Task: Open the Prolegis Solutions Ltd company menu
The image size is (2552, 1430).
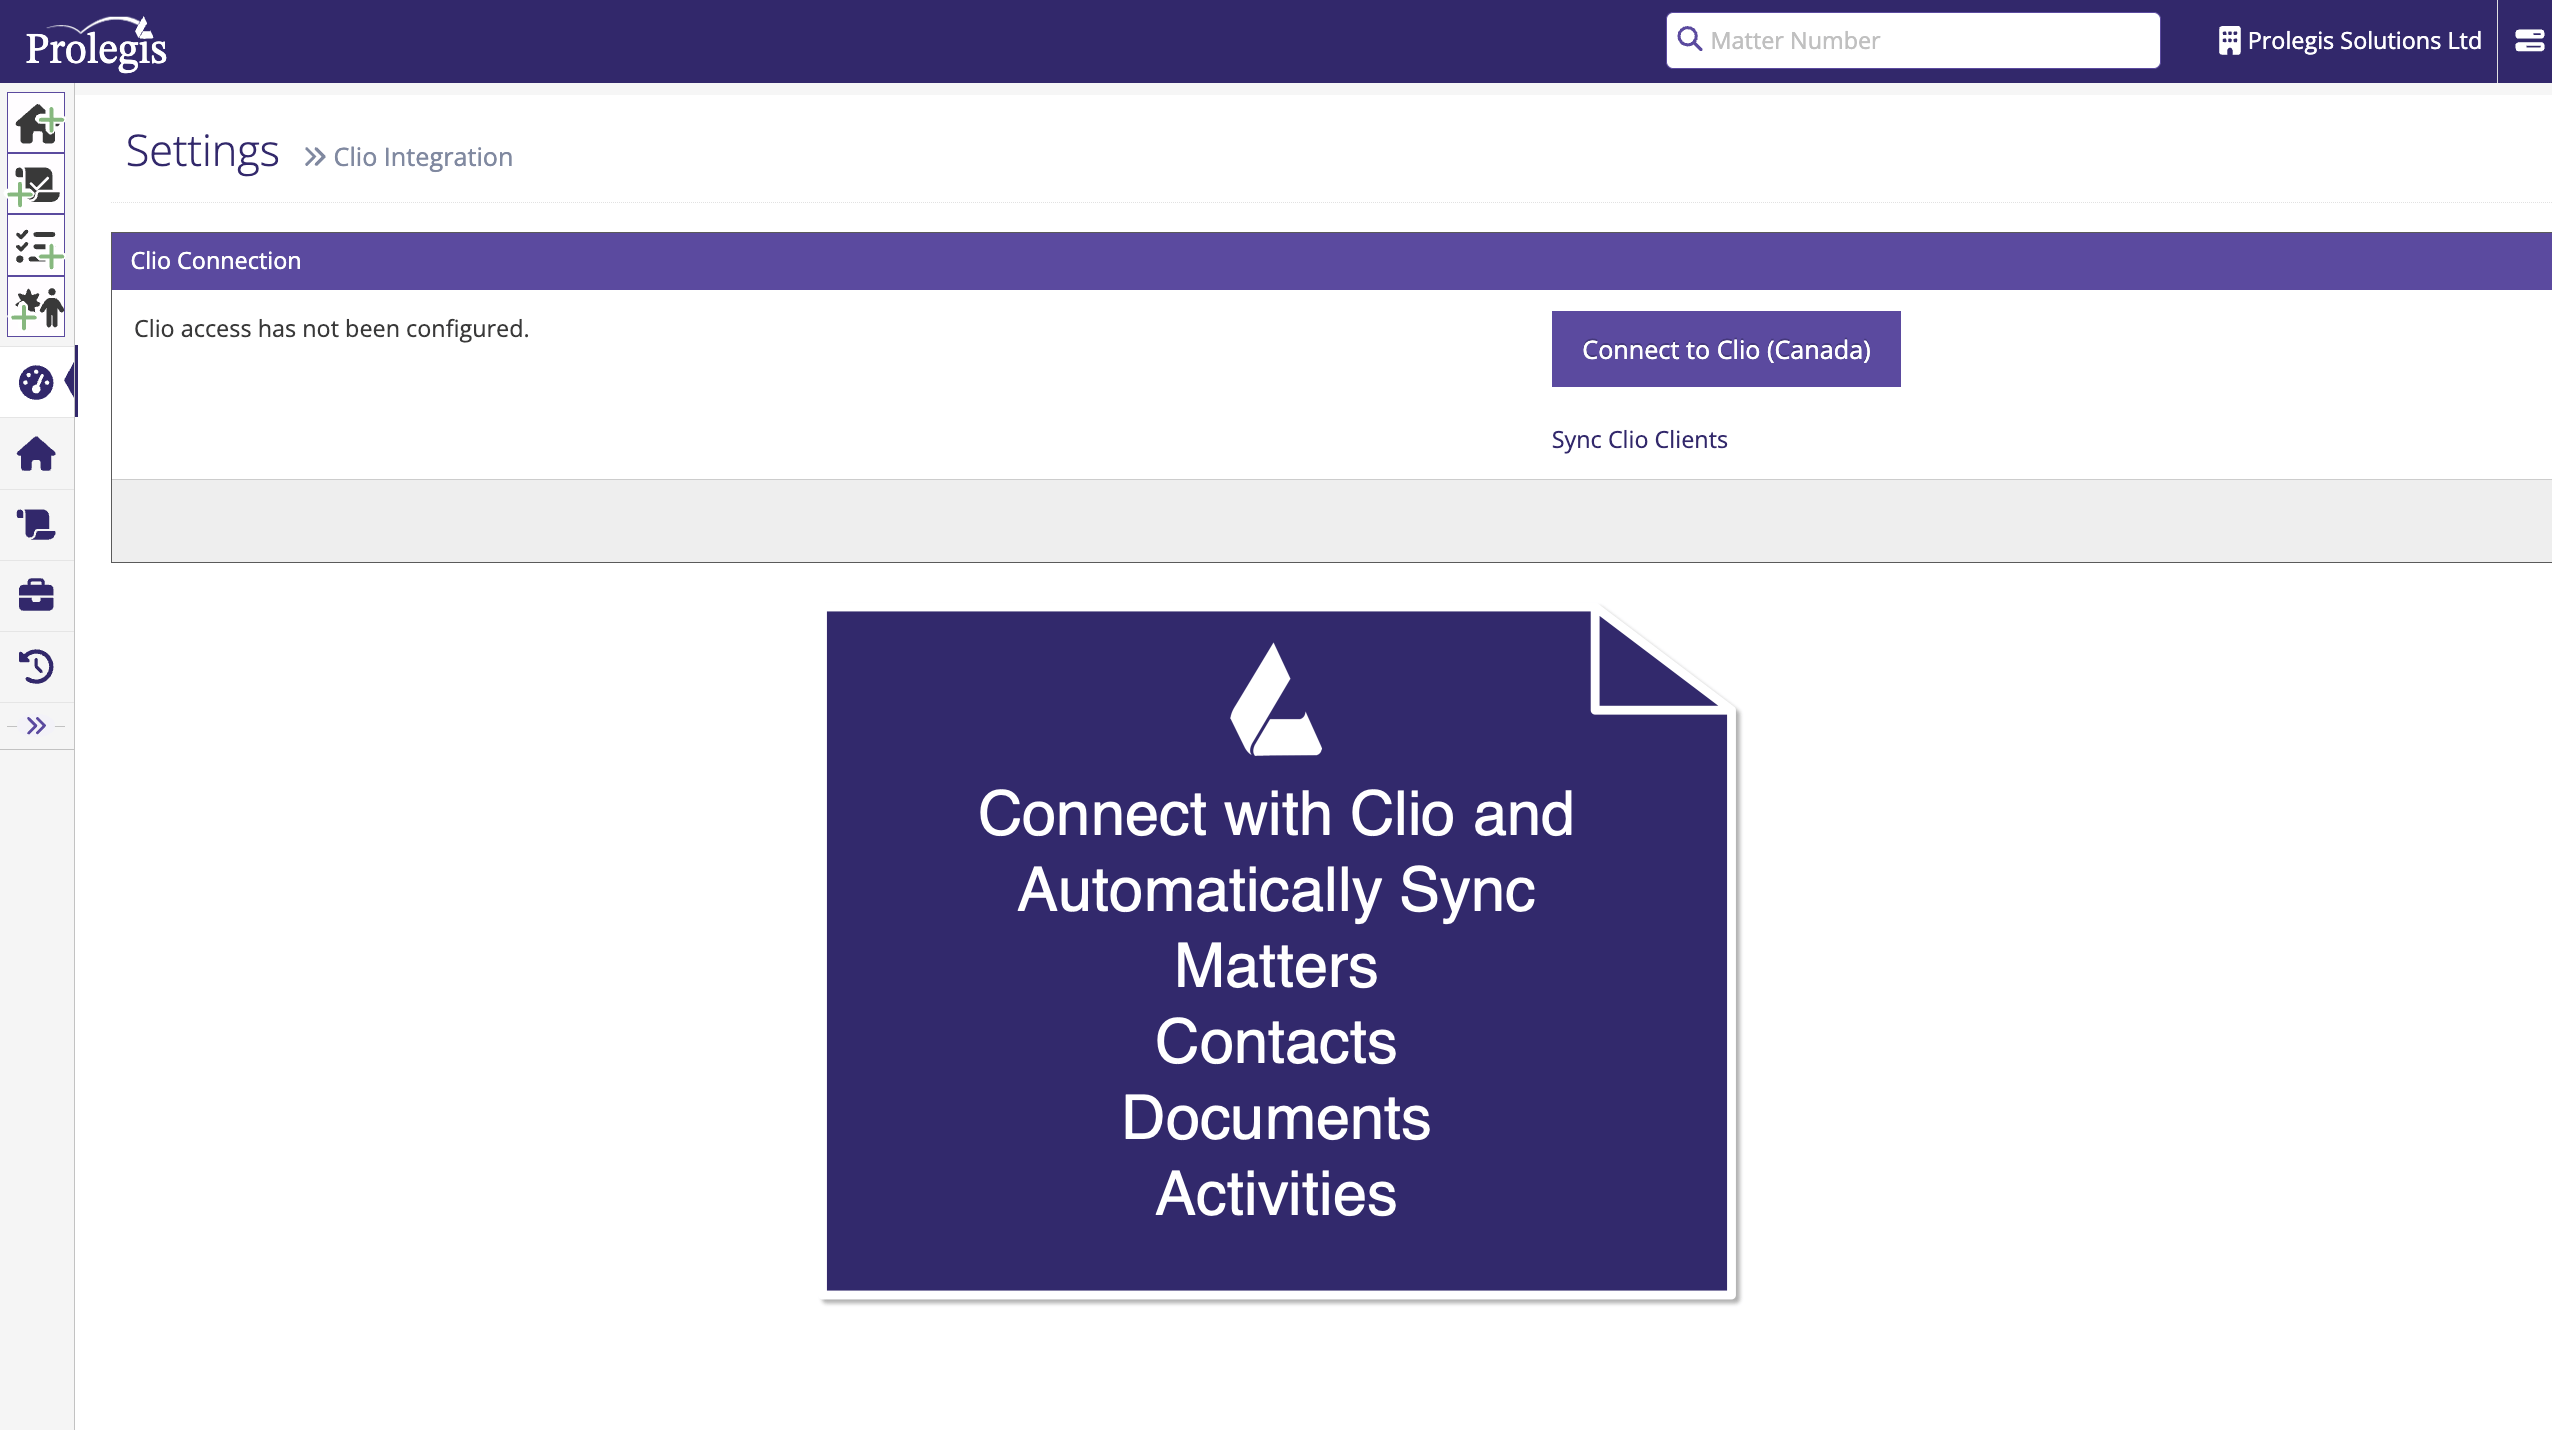Action: (x=2349, y=41)
